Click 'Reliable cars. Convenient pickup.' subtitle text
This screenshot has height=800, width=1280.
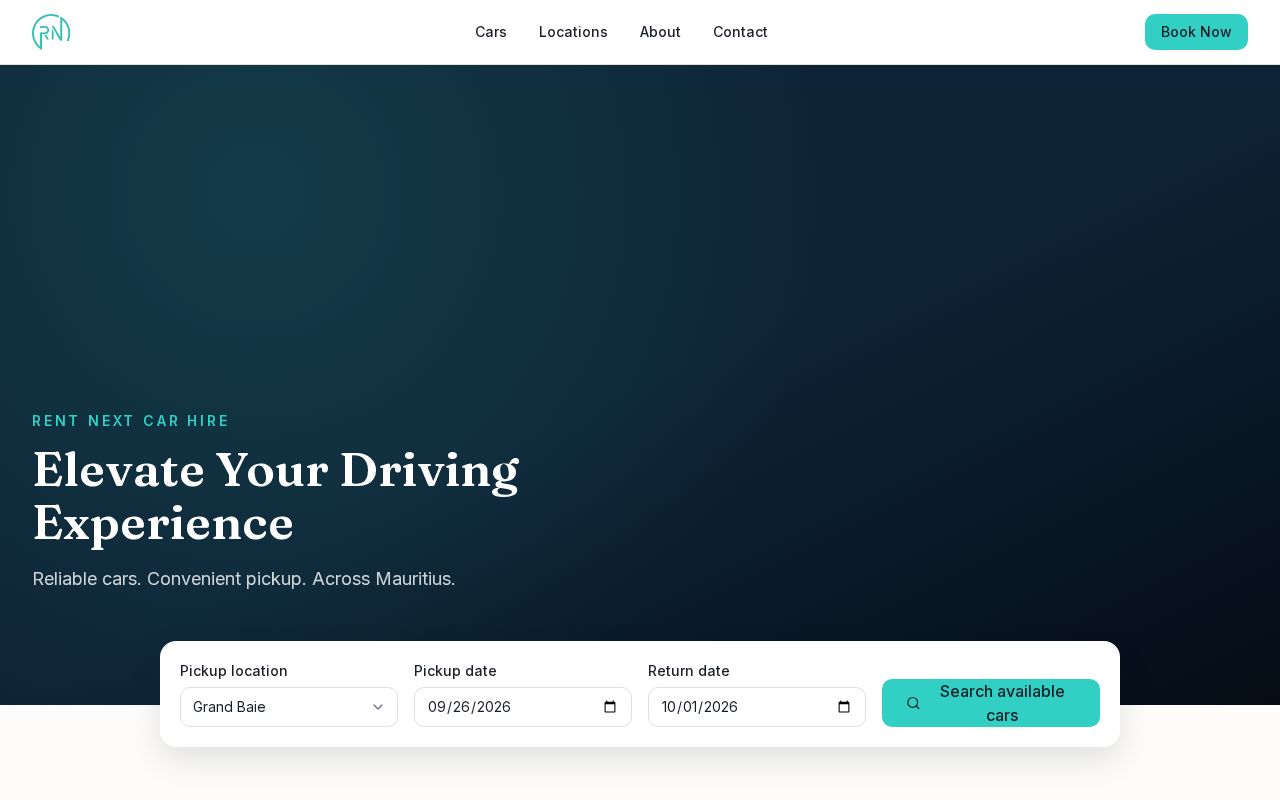point(170,579)
